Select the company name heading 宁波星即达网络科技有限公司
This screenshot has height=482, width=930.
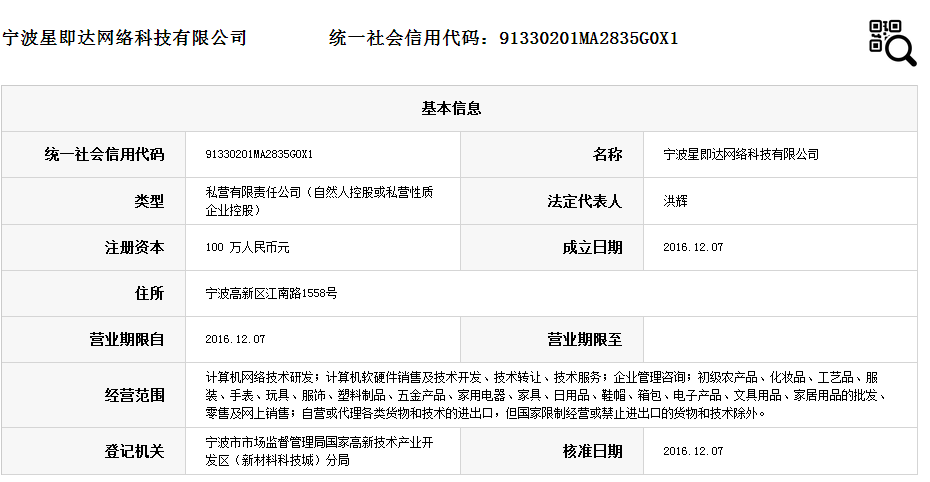(125, 38)
